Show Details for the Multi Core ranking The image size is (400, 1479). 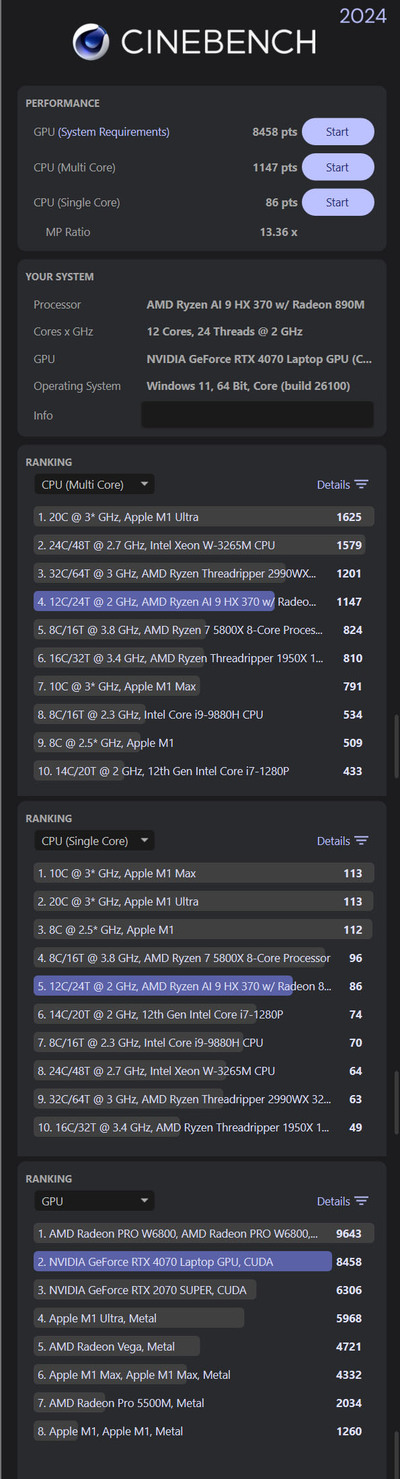(333, 485)
